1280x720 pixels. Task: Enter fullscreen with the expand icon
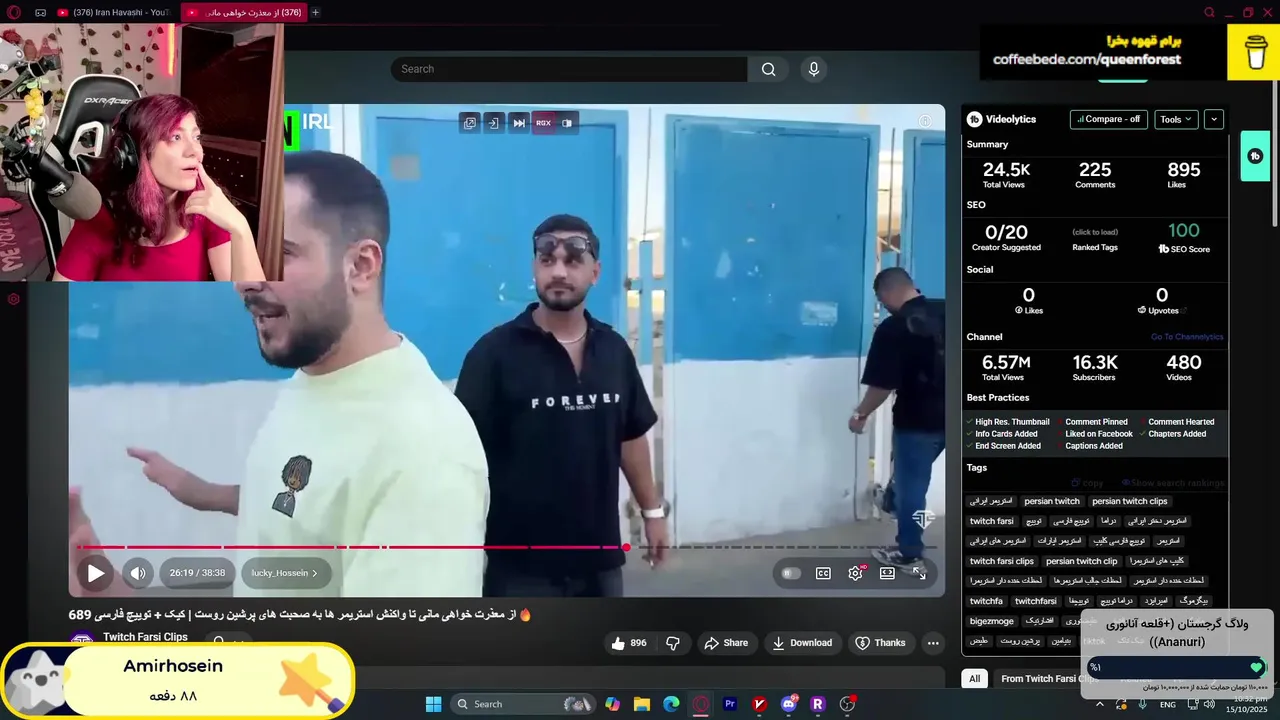coord(919,573)
